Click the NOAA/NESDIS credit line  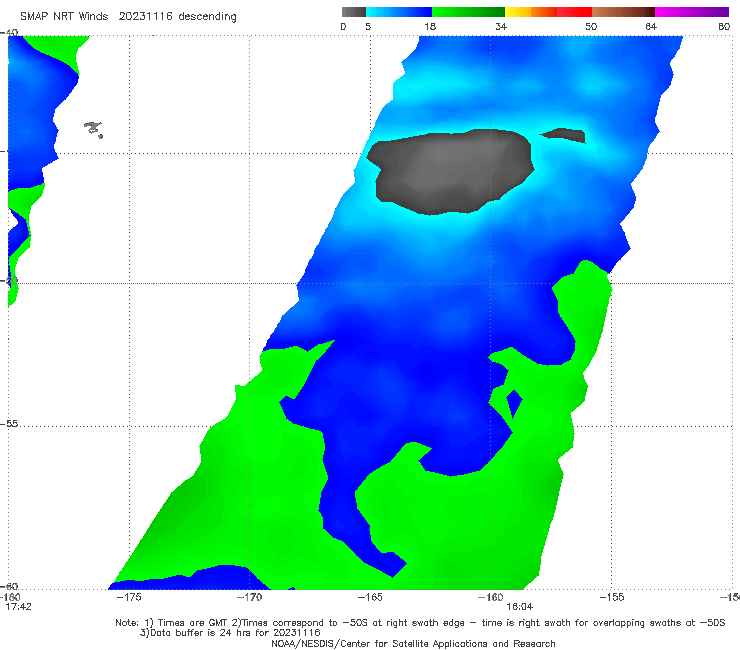(x=413, y=644)
